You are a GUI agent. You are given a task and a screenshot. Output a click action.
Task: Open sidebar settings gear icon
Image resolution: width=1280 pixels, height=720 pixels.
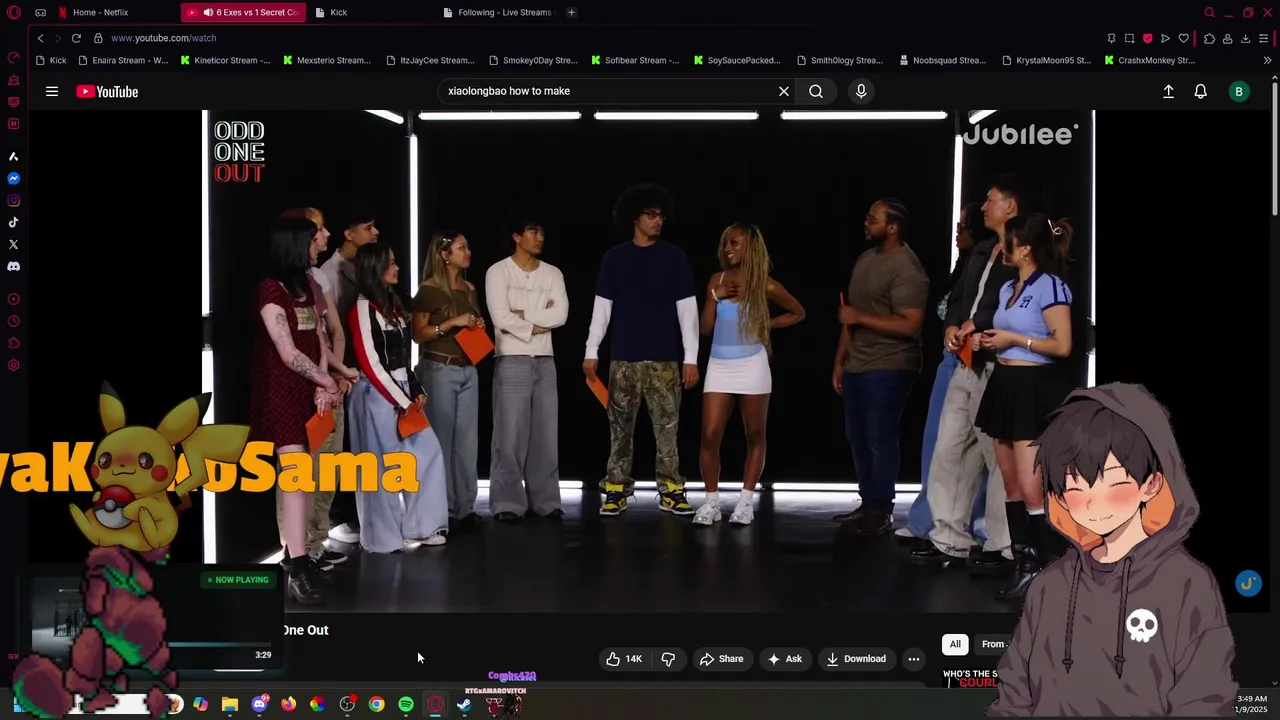click(x=13, y=365)
